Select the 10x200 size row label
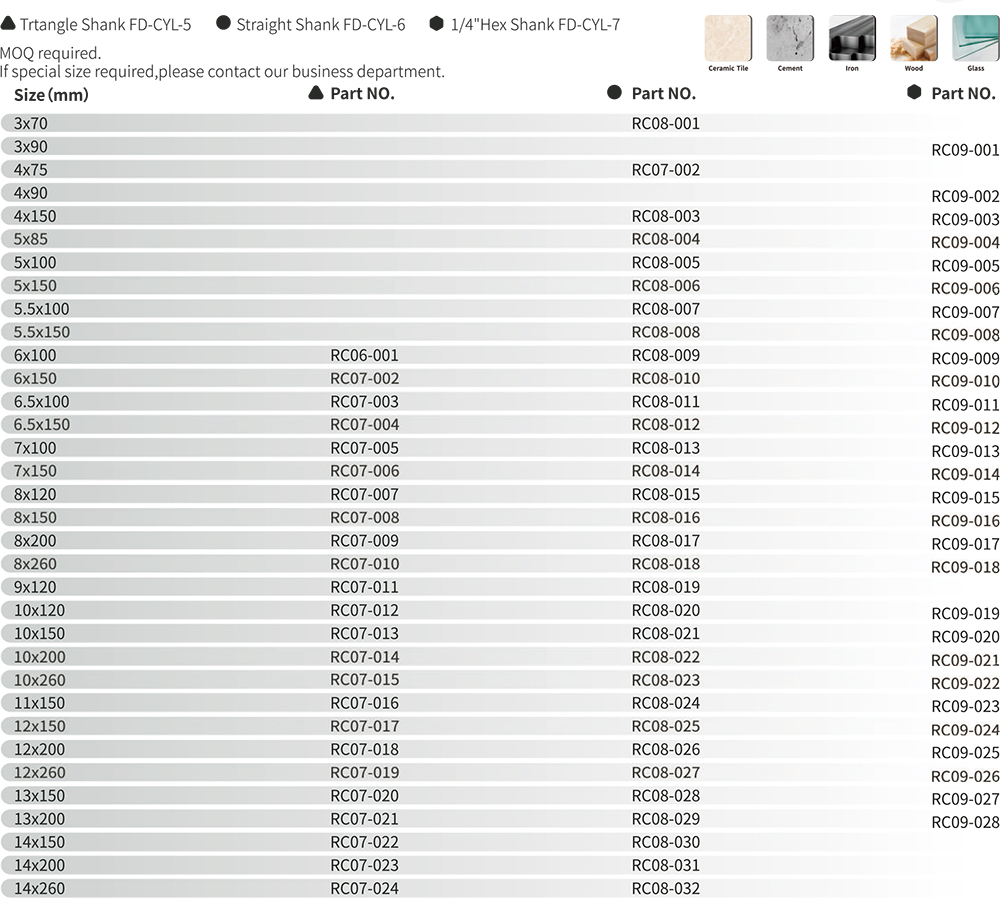 (40, 657)
